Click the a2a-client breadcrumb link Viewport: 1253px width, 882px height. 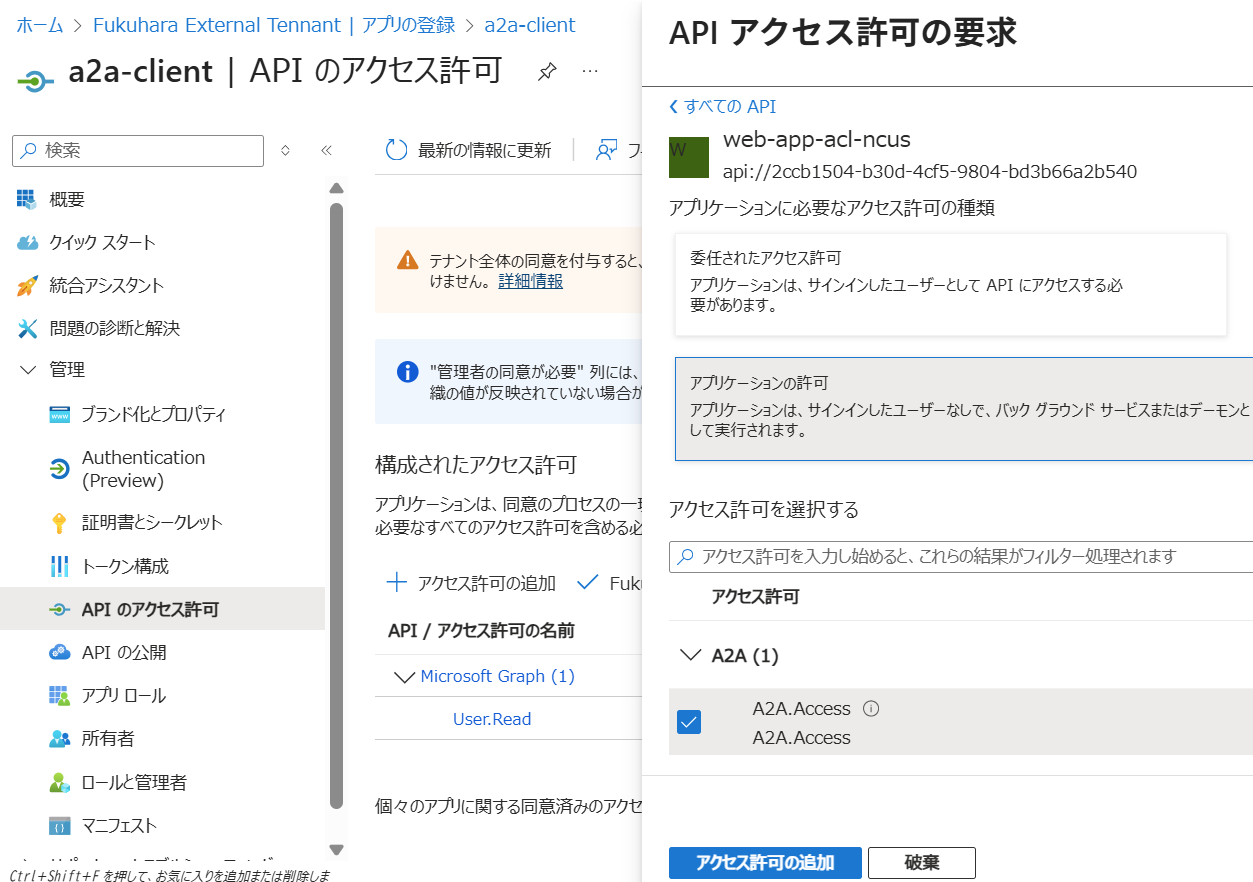pos(529,25)
